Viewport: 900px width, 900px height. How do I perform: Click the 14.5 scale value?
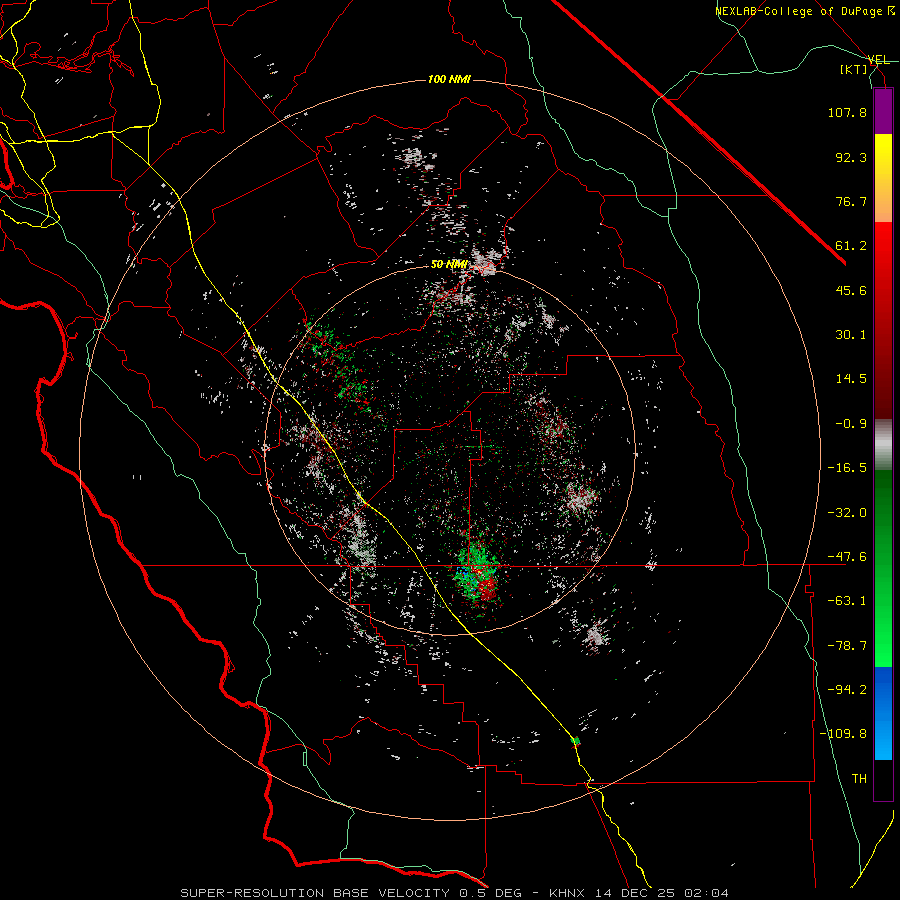(x=851, y=379)
